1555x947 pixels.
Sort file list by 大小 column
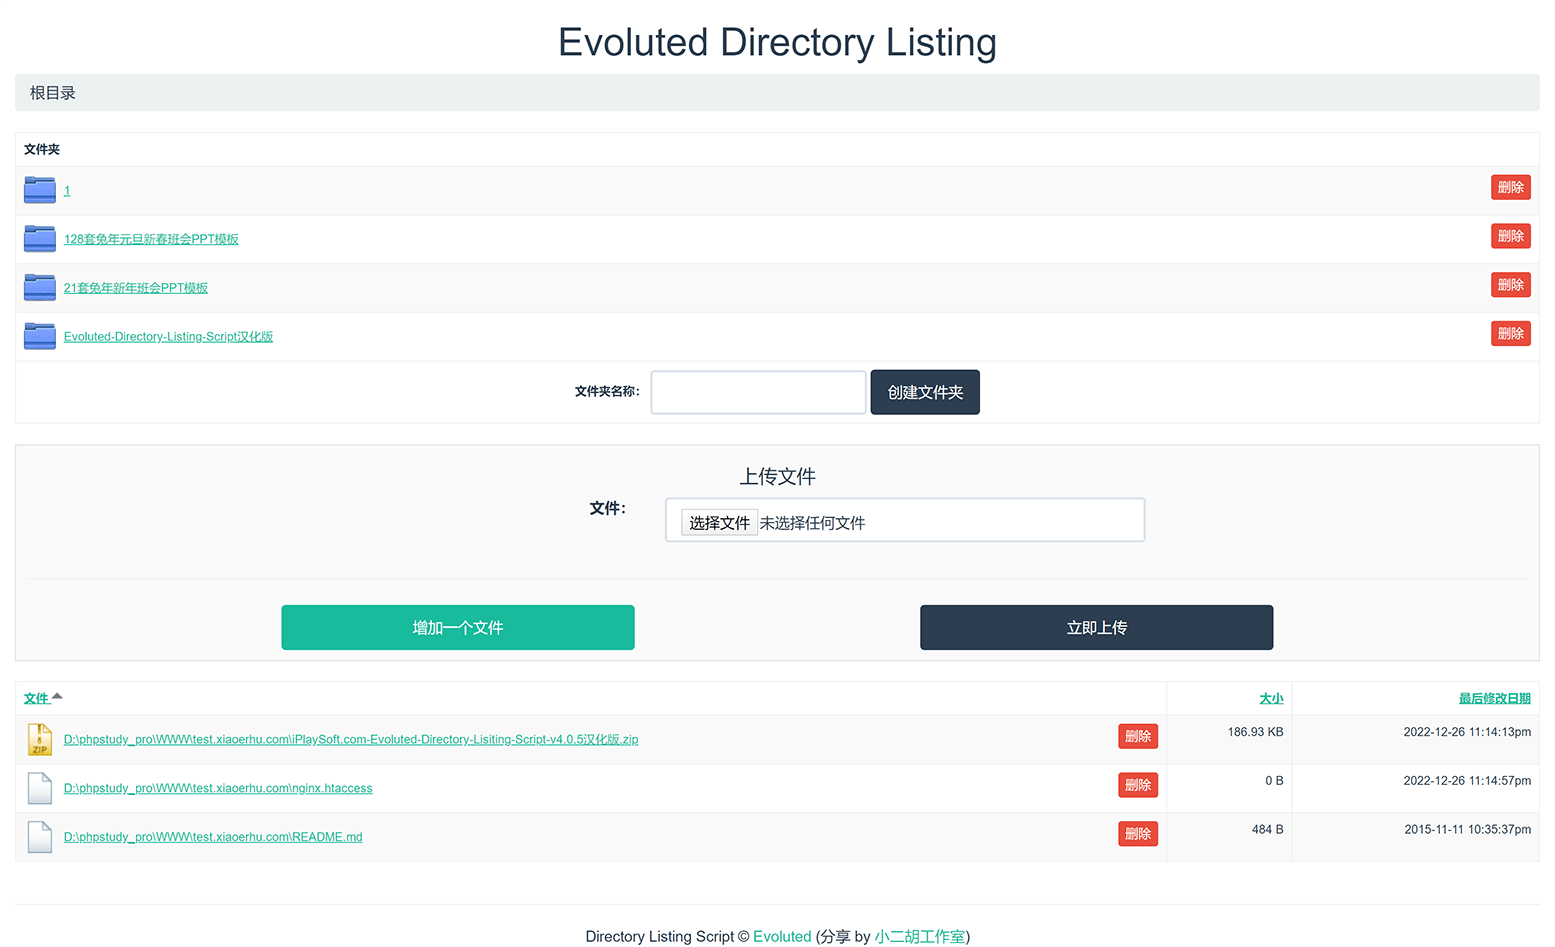[x=1270, y=699]
